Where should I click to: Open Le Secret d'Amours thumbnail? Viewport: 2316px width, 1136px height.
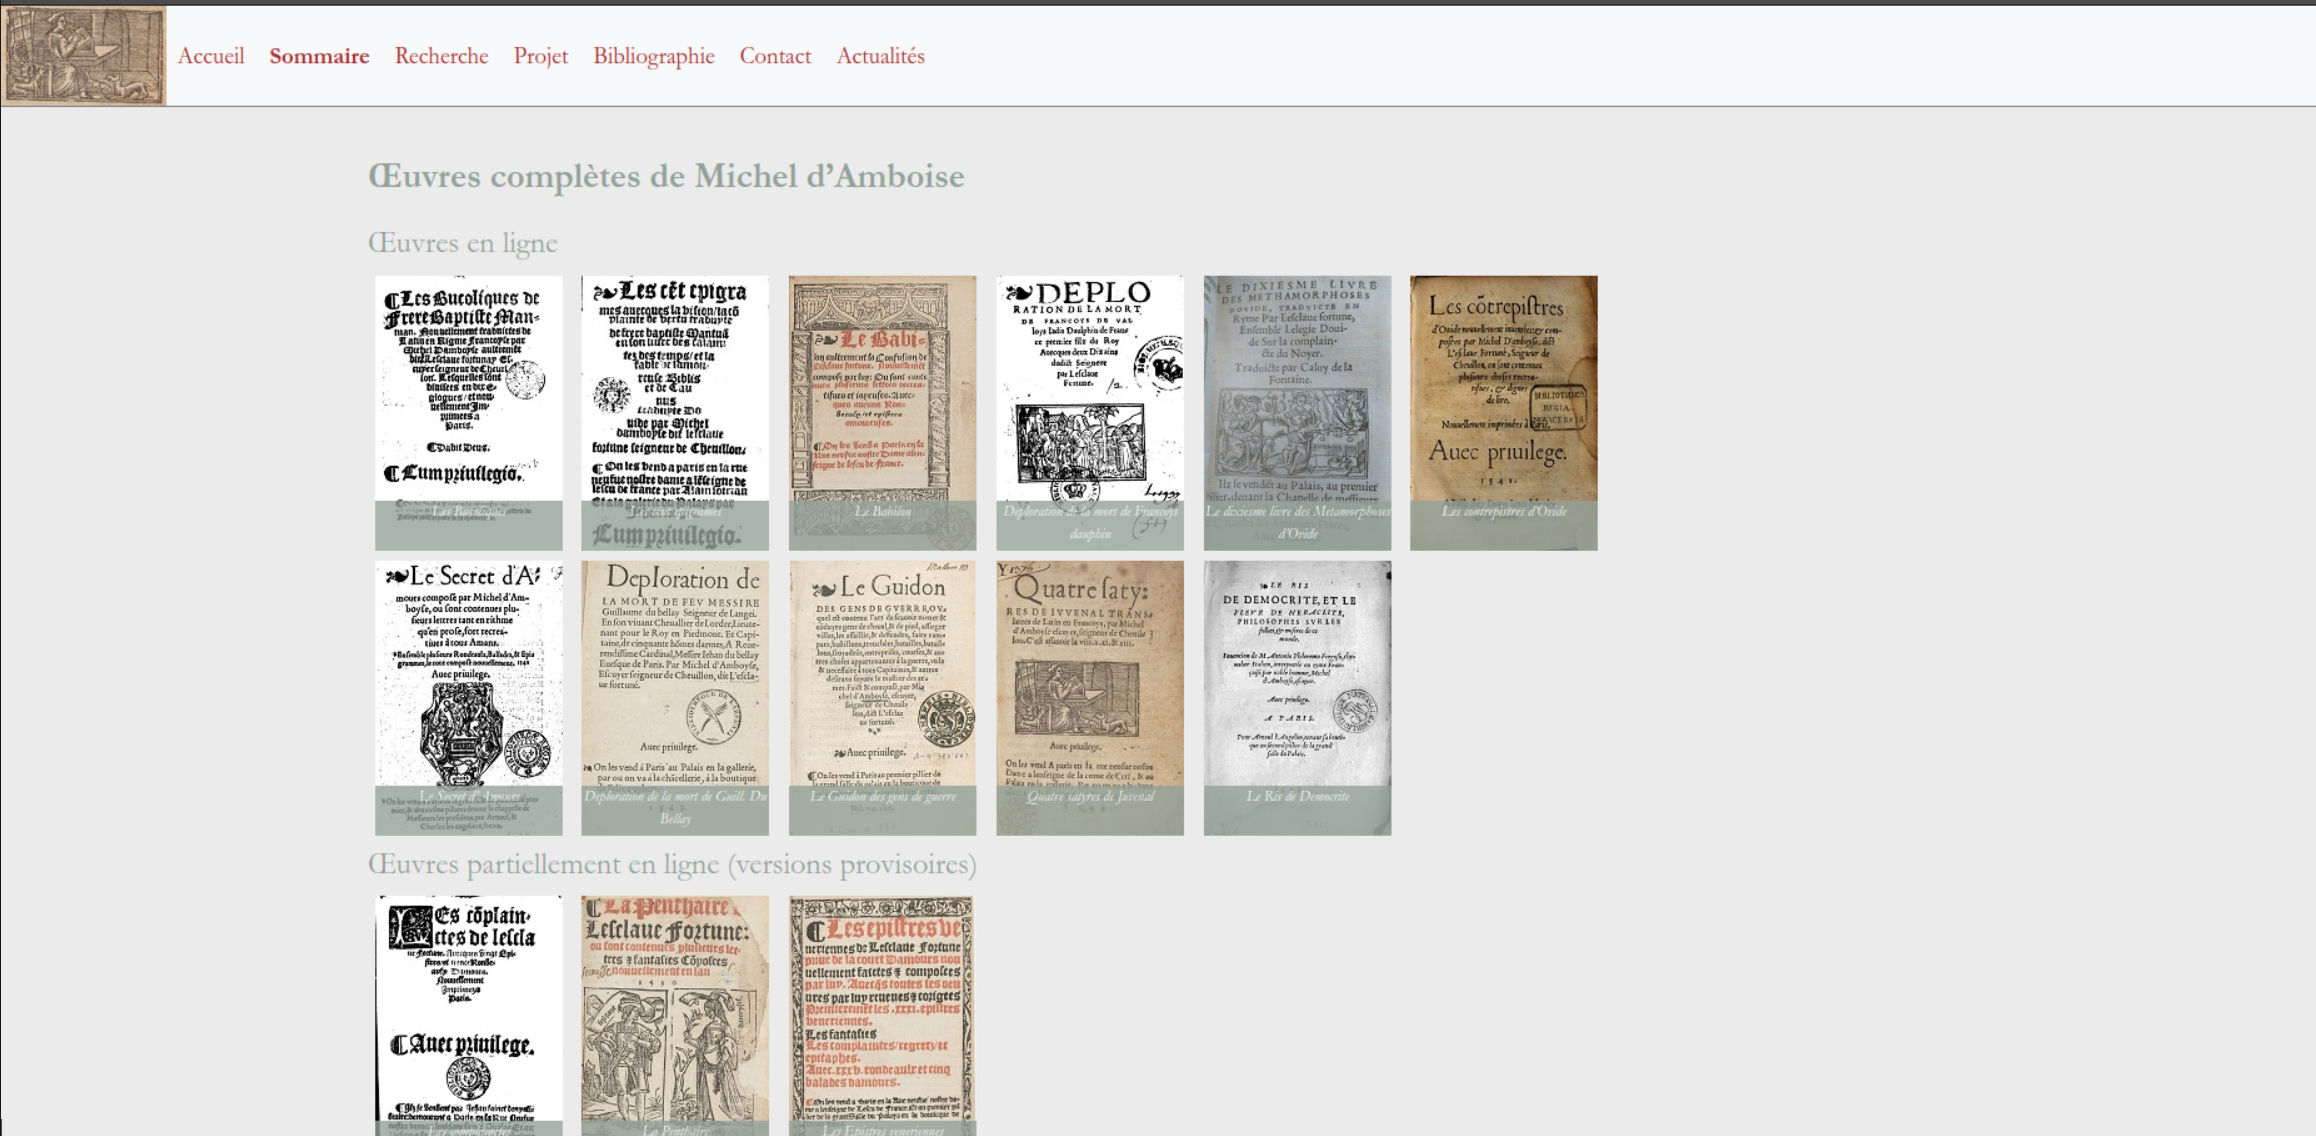469,698
